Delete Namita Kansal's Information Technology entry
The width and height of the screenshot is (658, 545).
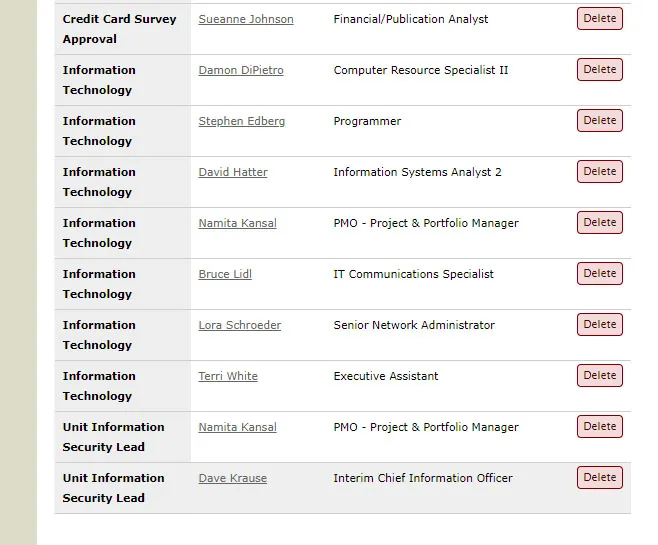pos(600,222)
